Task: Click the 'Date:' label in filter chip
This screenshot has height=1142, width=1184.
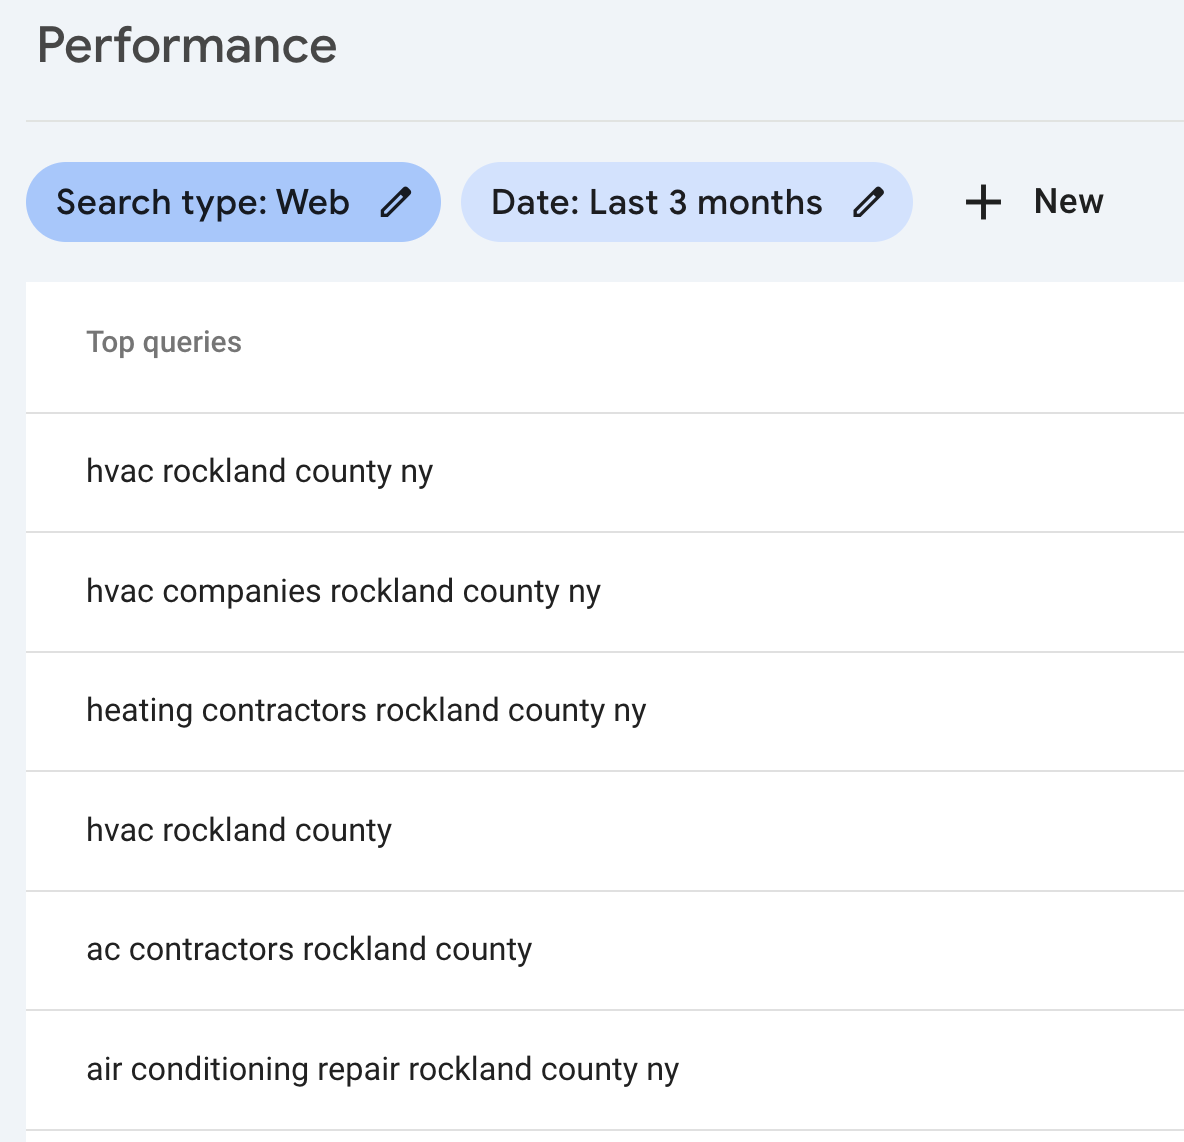Action: [535, 202]
